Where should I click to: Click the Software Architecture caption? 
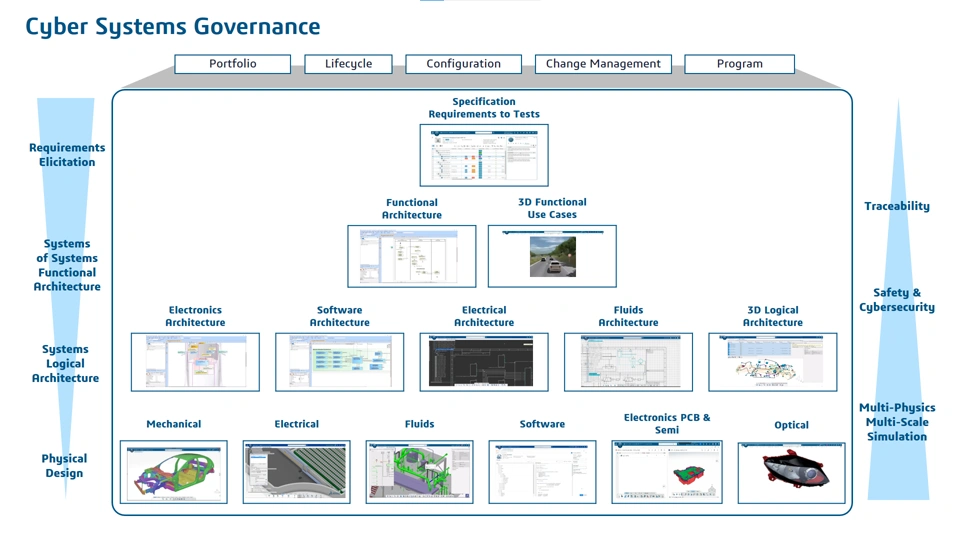pos(340,317)
